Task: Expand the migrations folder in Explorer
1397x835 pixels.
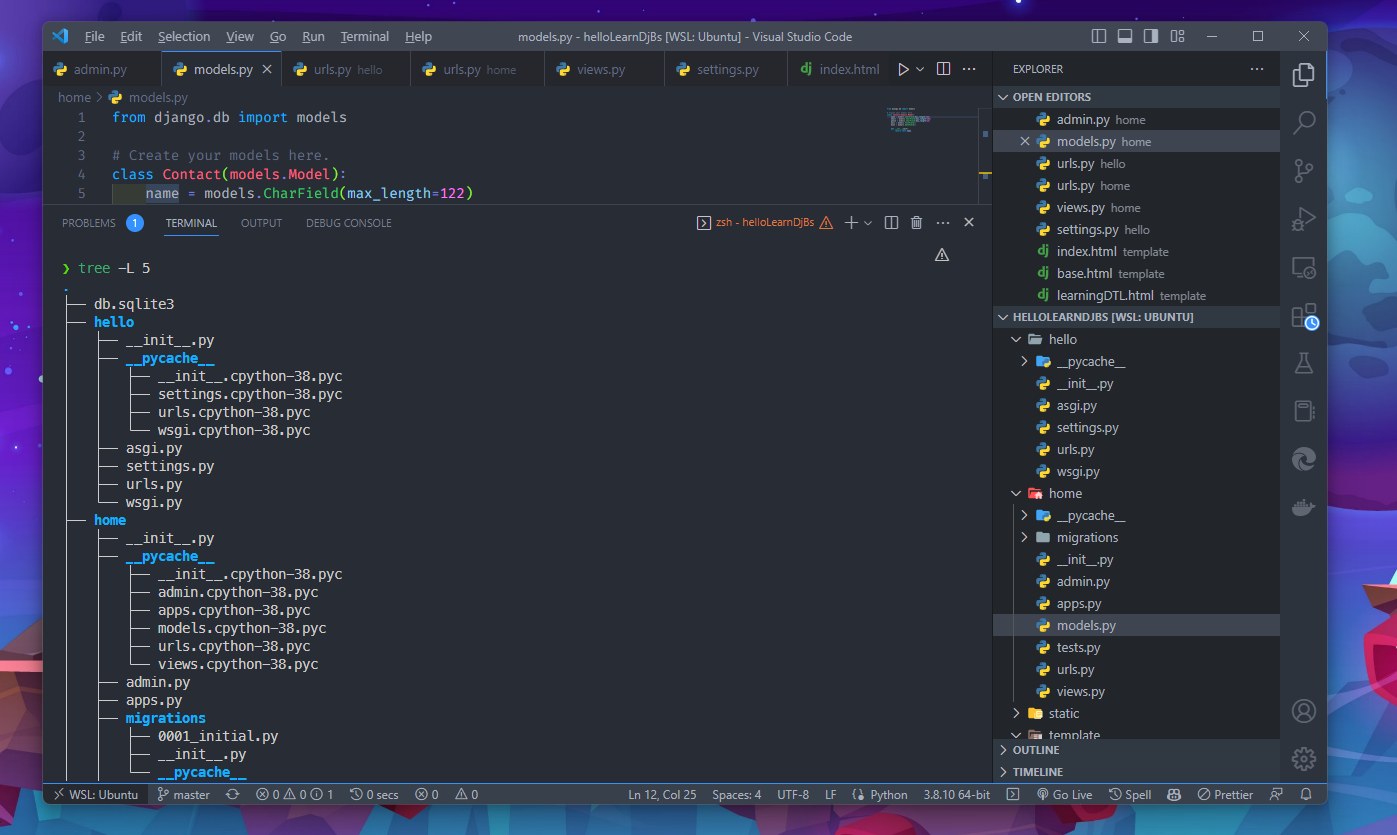Action: point(1088,537)
